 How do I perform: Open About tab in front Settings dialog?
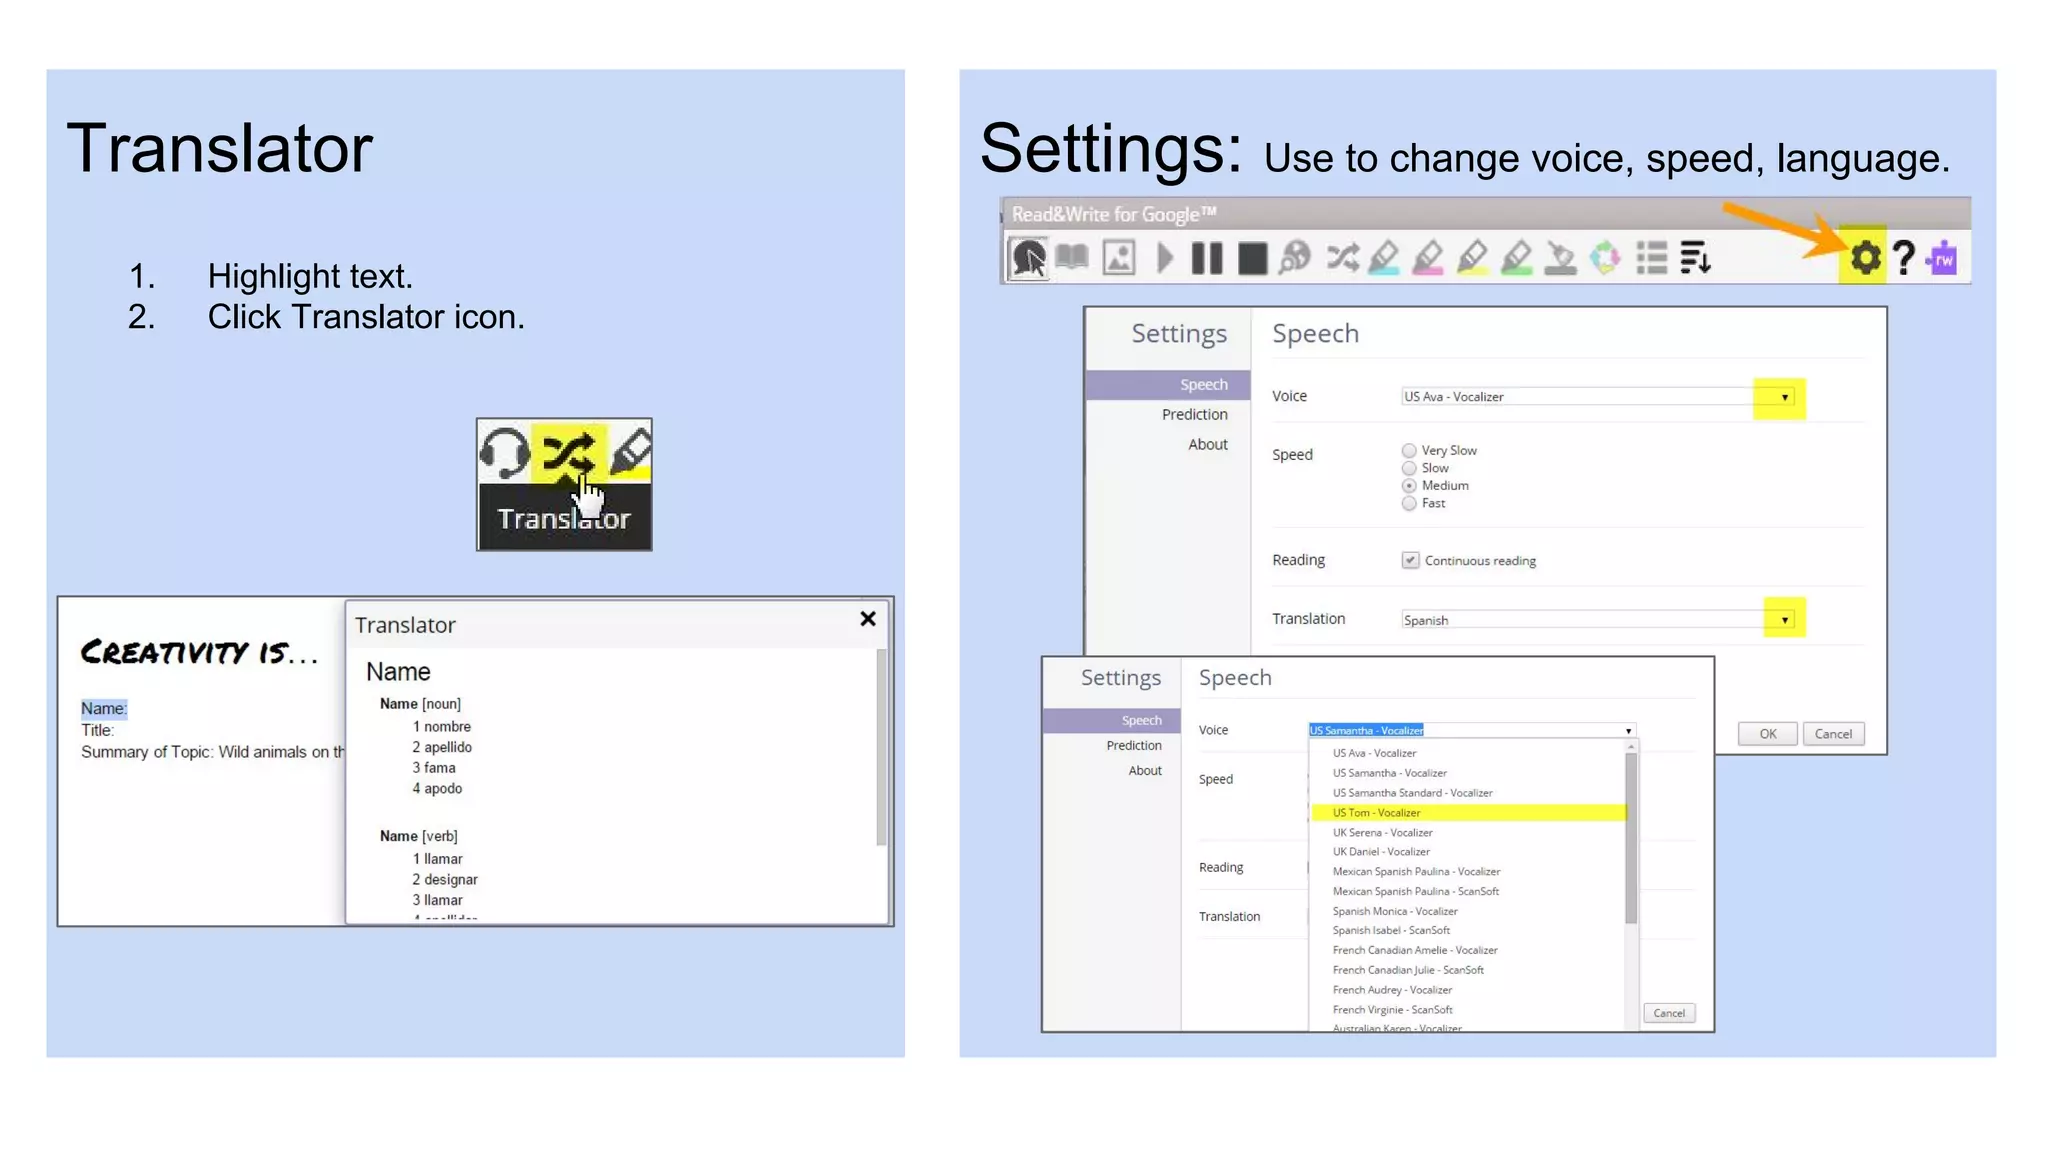click(1145, 770)
